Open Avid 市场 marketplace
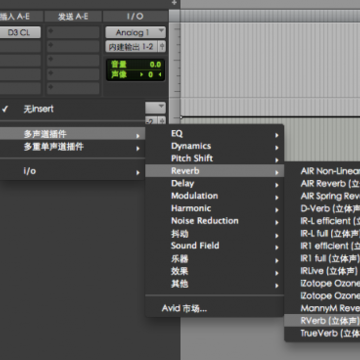This screenshot has height=360, width=360. tap(215, 309)
